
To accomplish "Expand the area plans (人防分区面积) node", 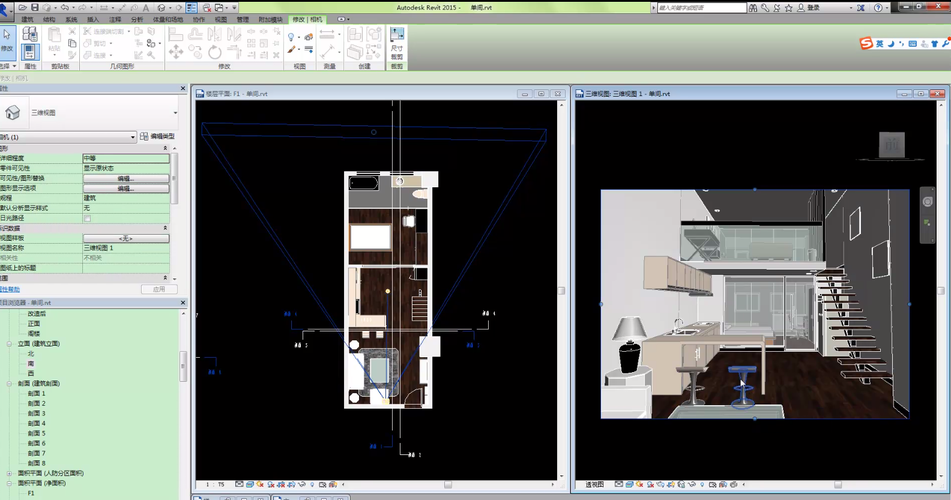I will (9, 473).
